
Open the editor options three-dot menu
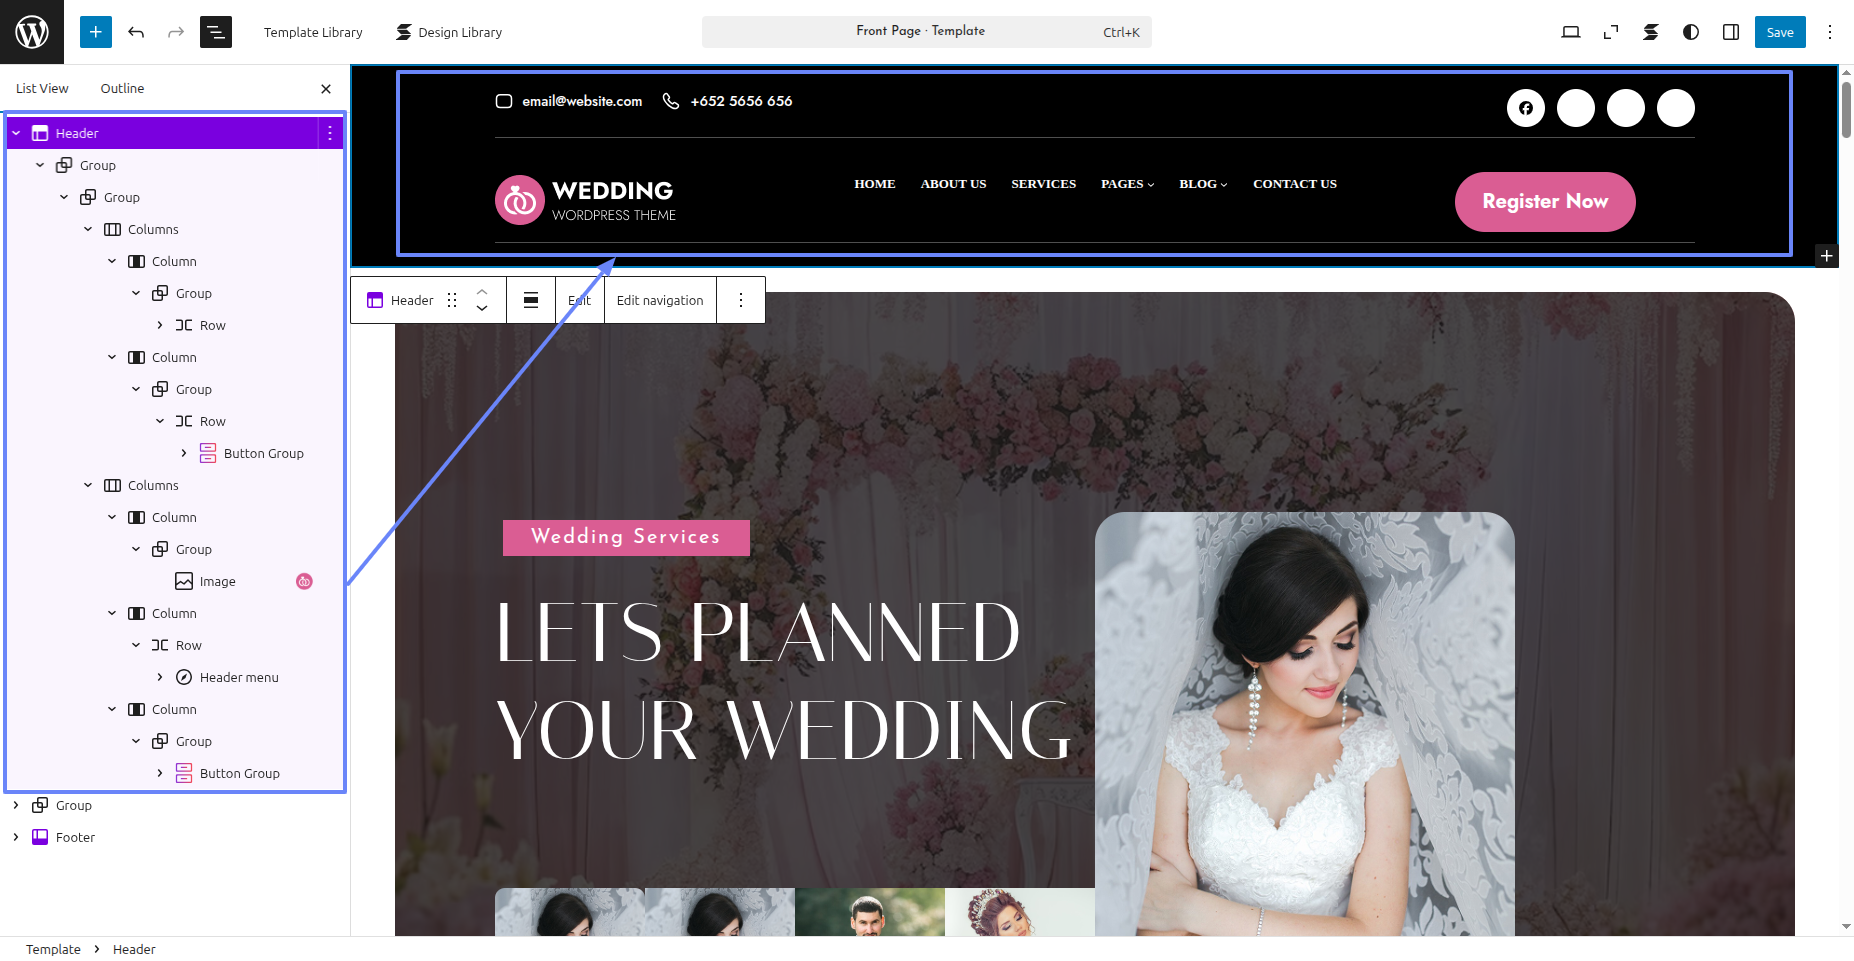pyautogui.click(x=1830, y=32)
